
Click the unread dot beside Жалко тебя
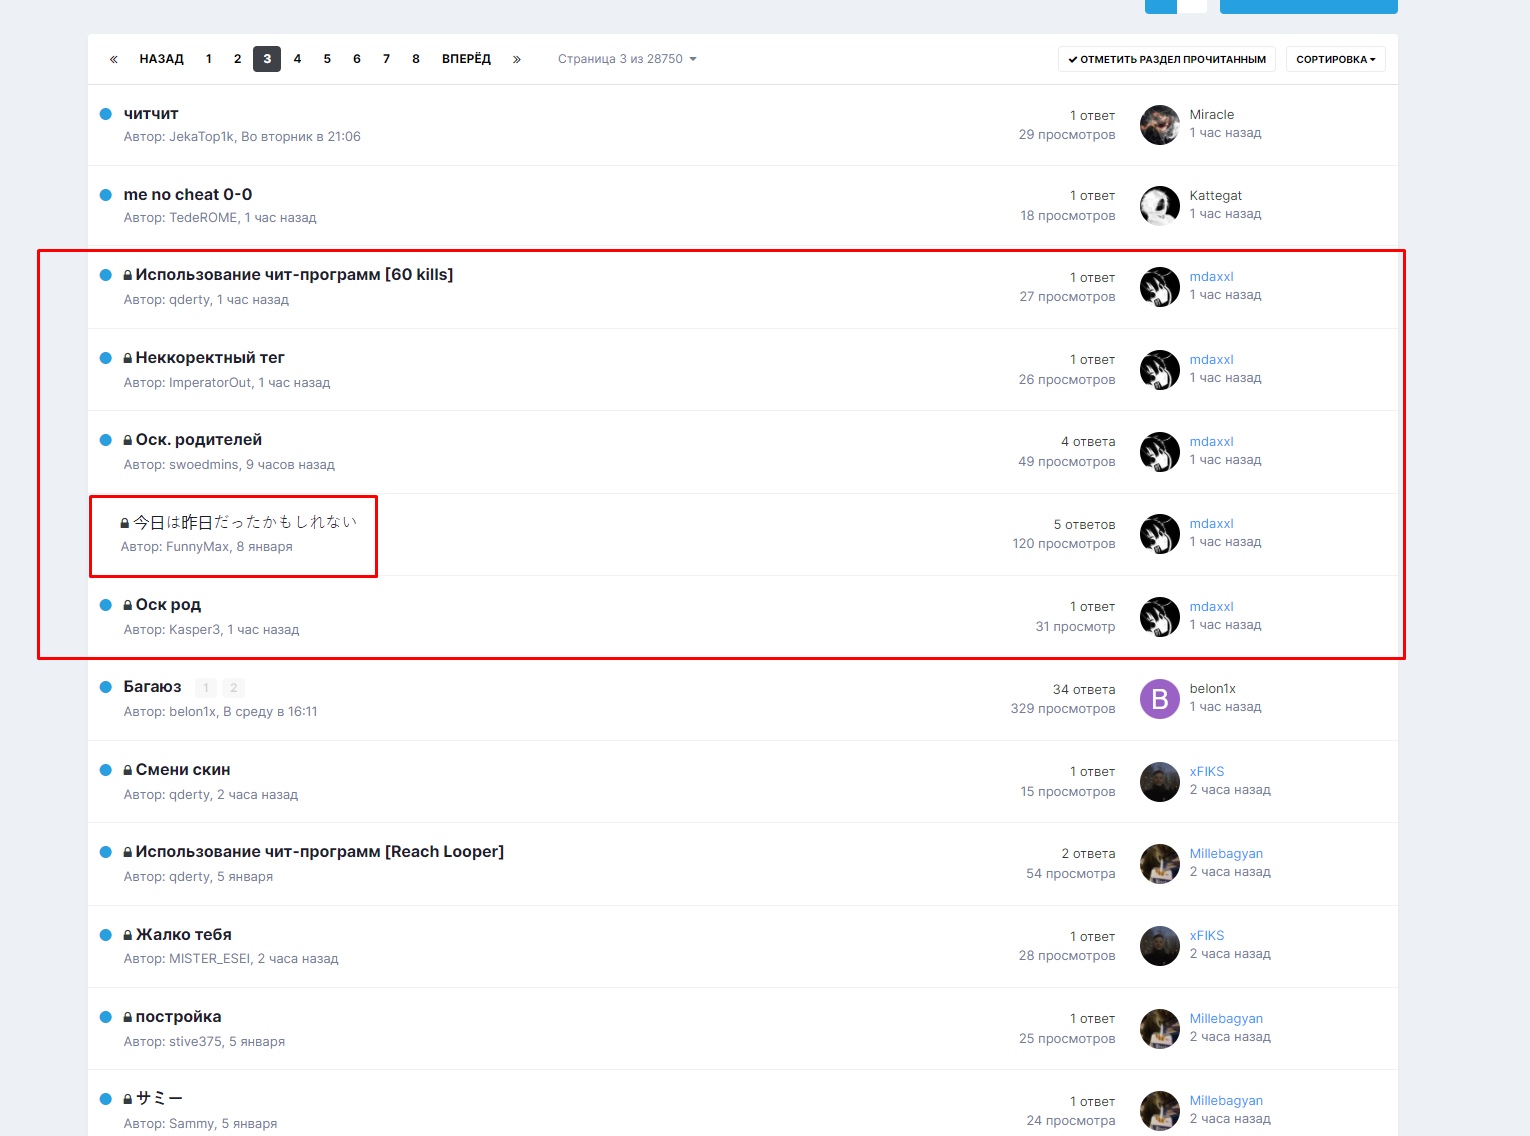pyautogui.click(x=106, y=935)
